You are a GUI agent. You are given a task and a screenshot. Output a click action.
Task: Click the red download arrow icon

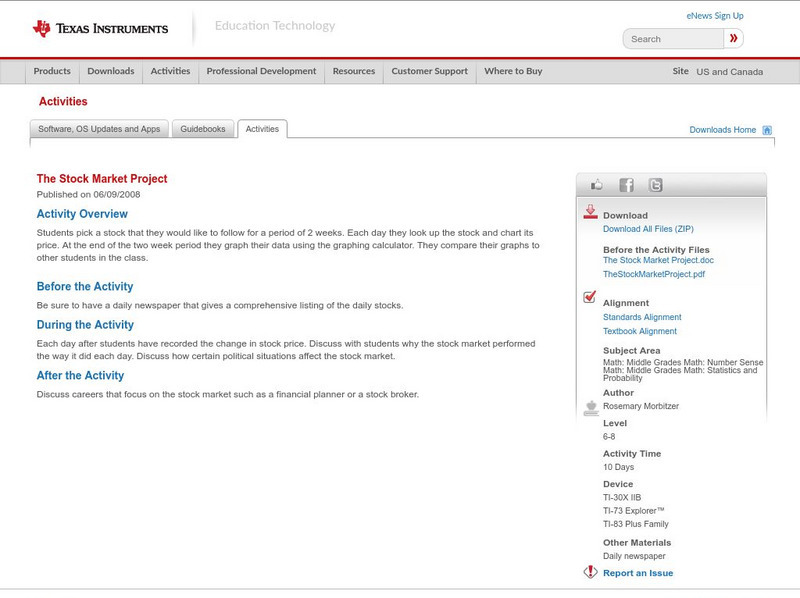[591, 210]
